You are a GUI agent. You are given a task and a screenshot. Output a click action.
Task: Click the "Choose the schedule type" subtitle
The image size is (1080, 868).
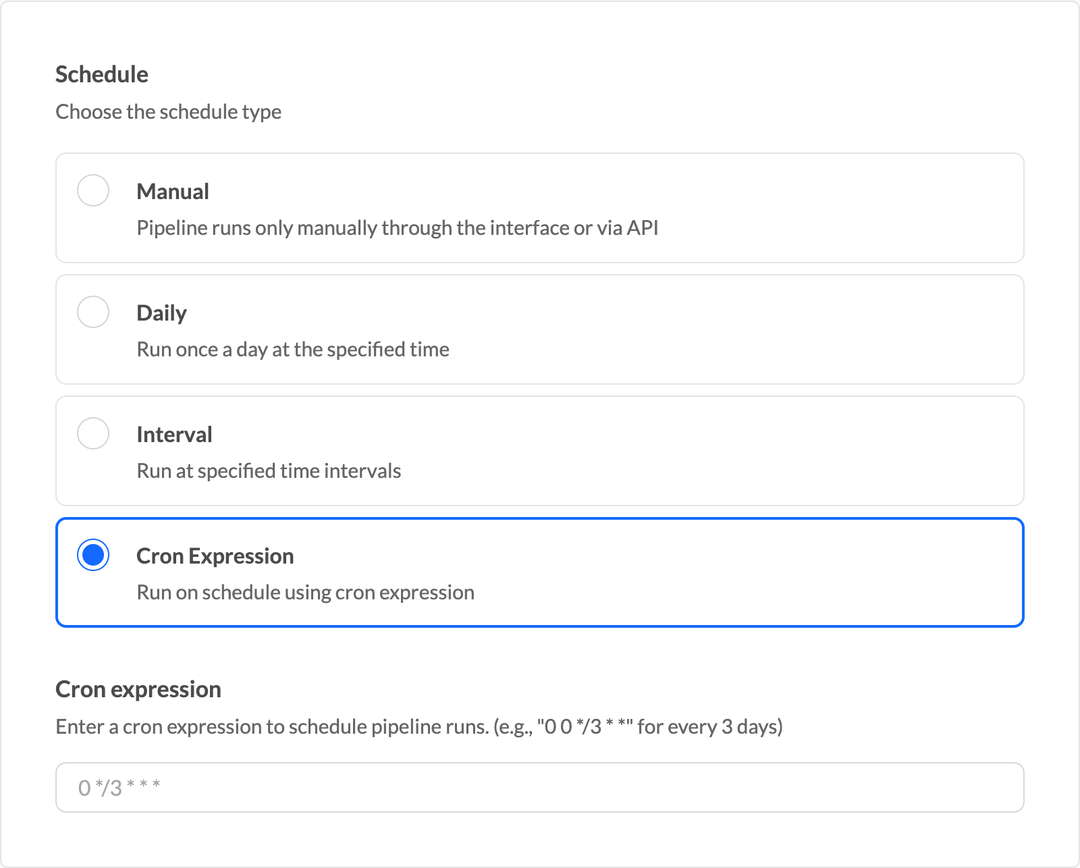tap(168, 112)
